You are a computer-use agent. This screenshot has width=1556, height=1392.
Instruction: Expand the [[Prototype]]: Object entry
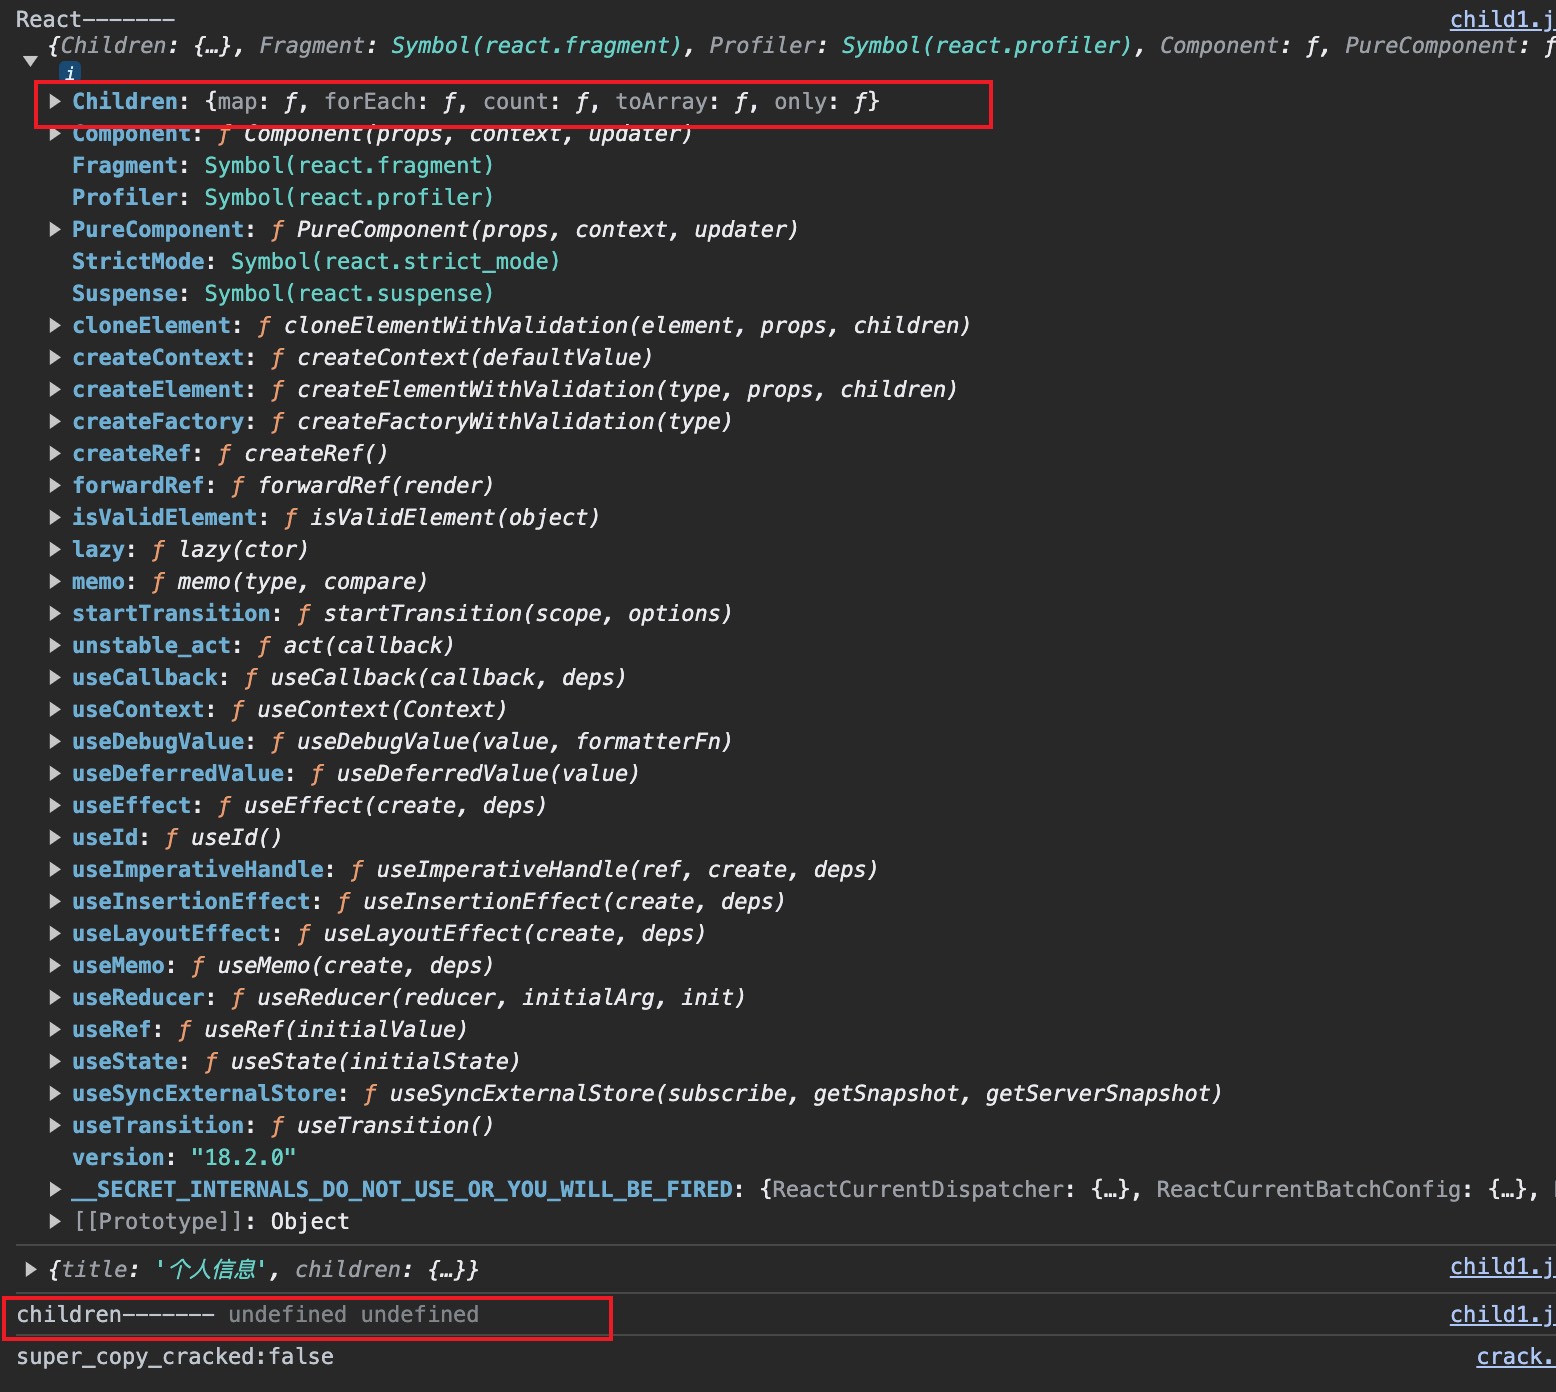(56, 1221)
